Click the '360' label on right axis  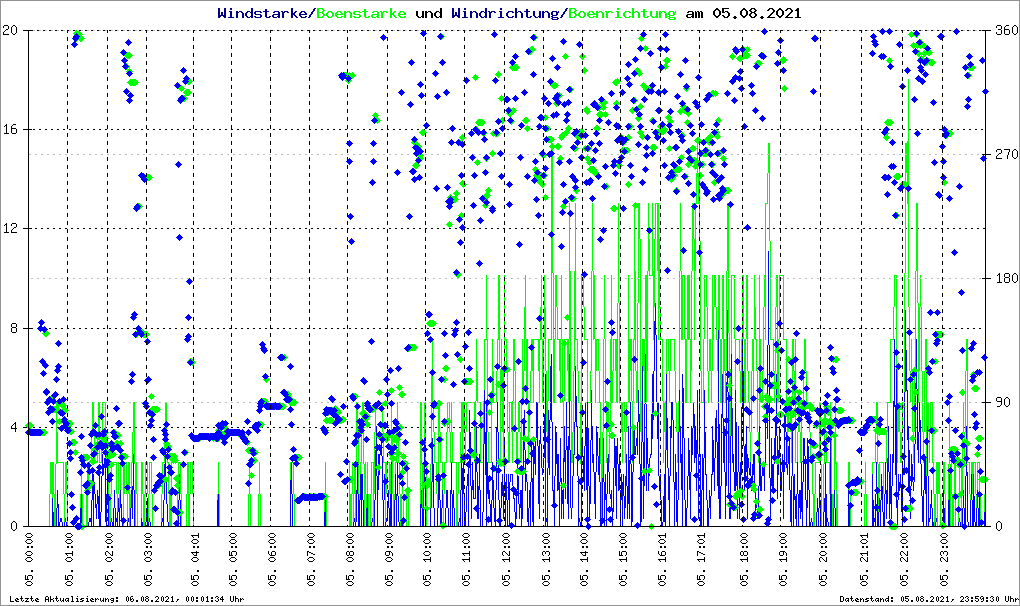[x=1003, y=30]
